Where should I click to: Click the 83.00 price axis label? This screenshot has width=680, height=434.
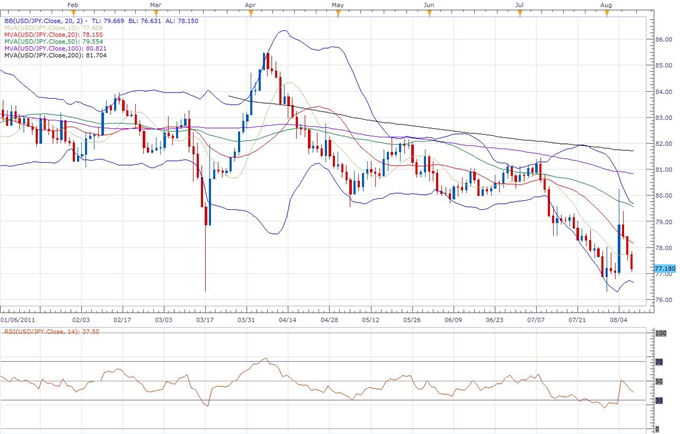coord(664,117)
